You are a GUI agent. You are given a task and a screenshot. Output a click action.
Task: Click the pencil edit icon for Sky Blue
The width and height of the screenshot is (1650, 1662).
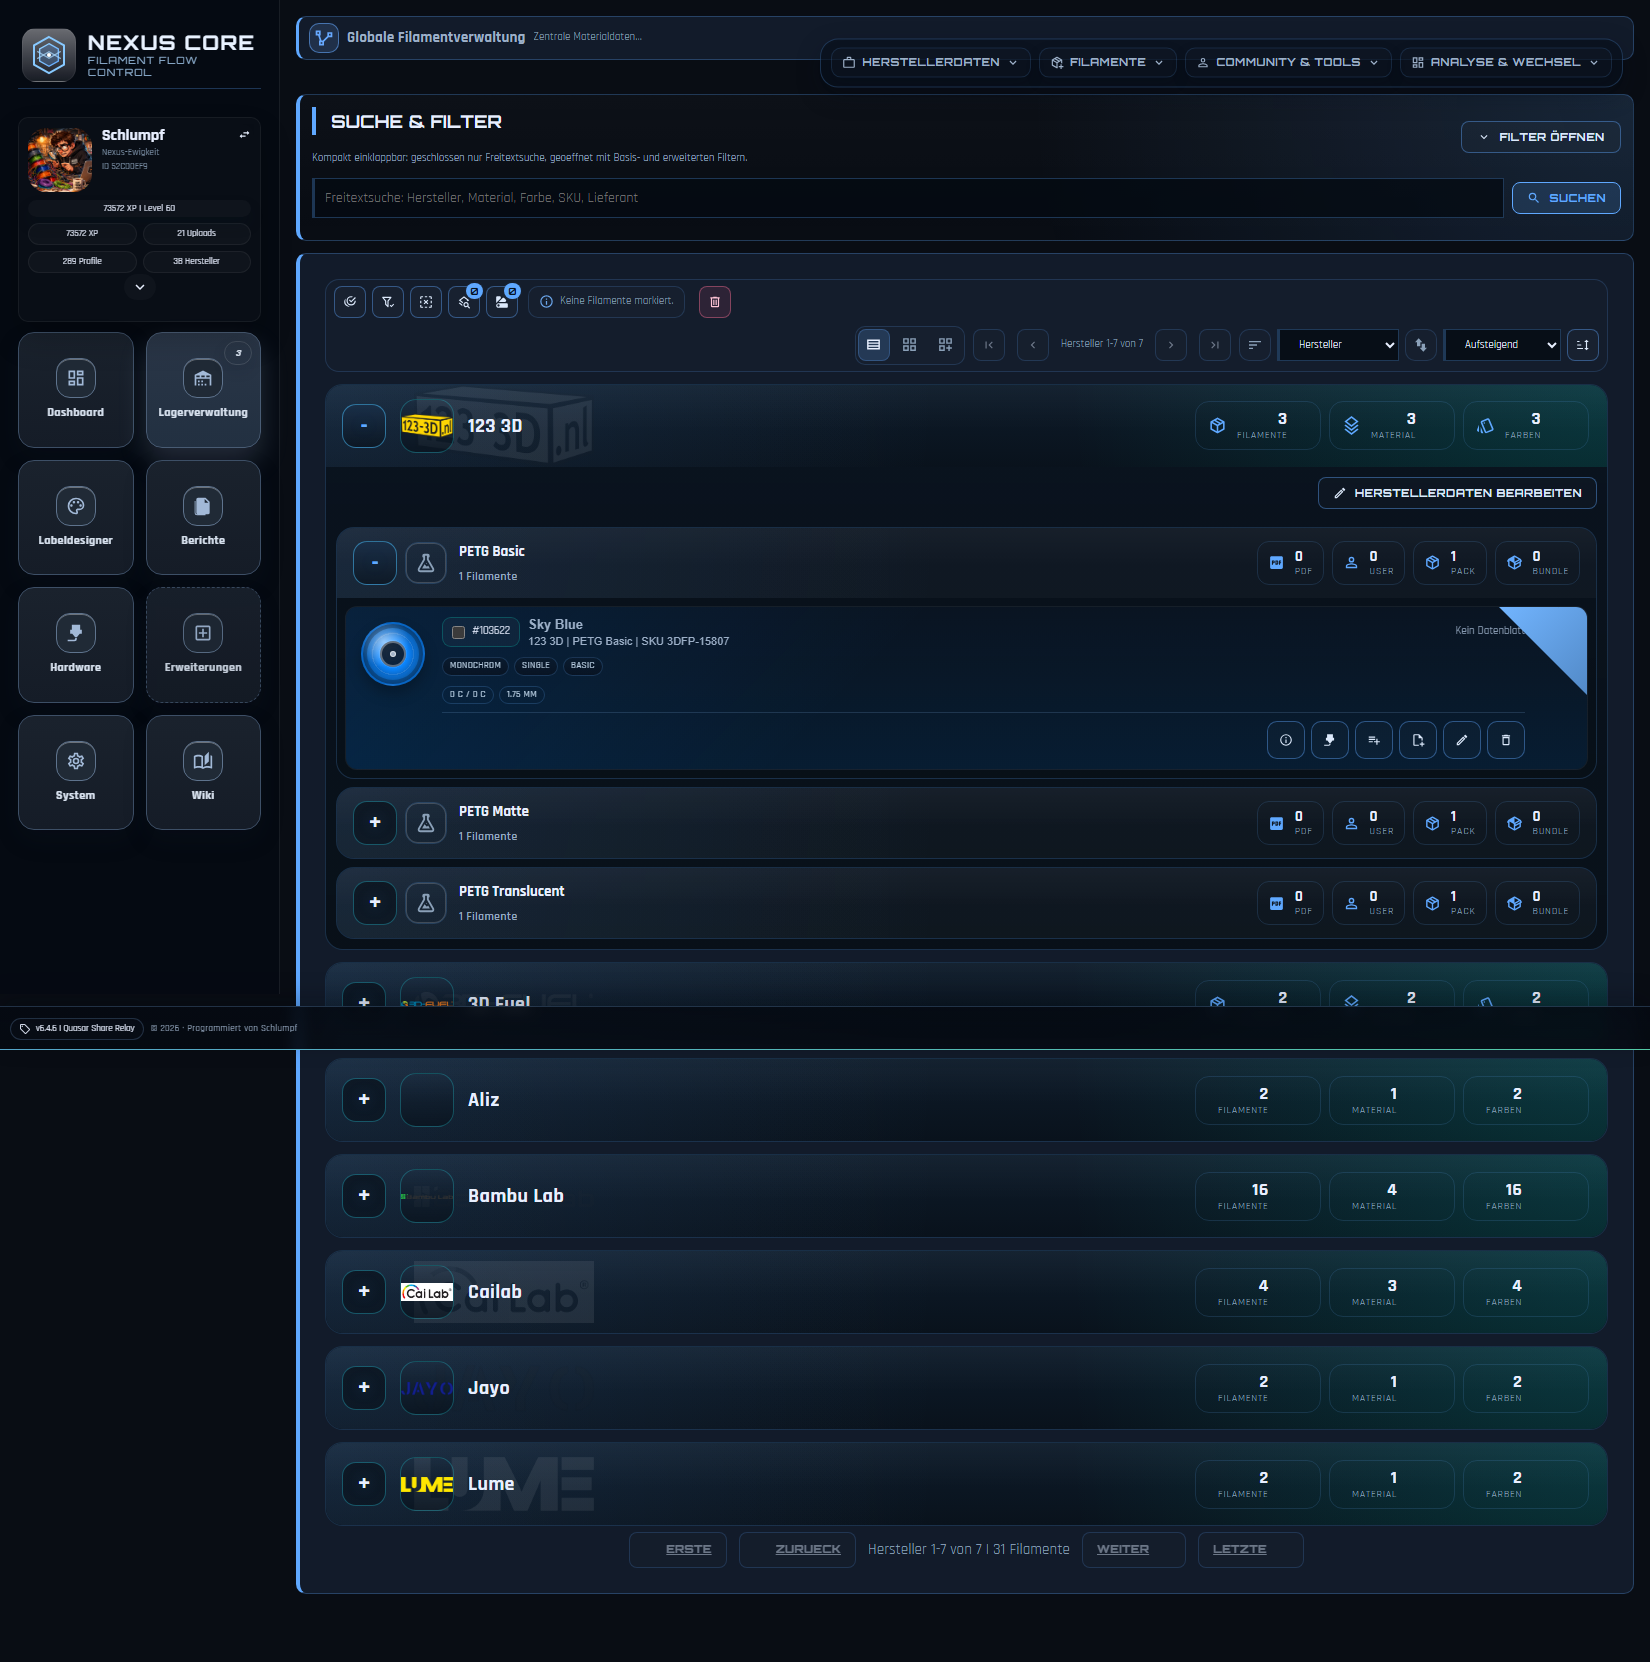click(x=1461, y=740)
